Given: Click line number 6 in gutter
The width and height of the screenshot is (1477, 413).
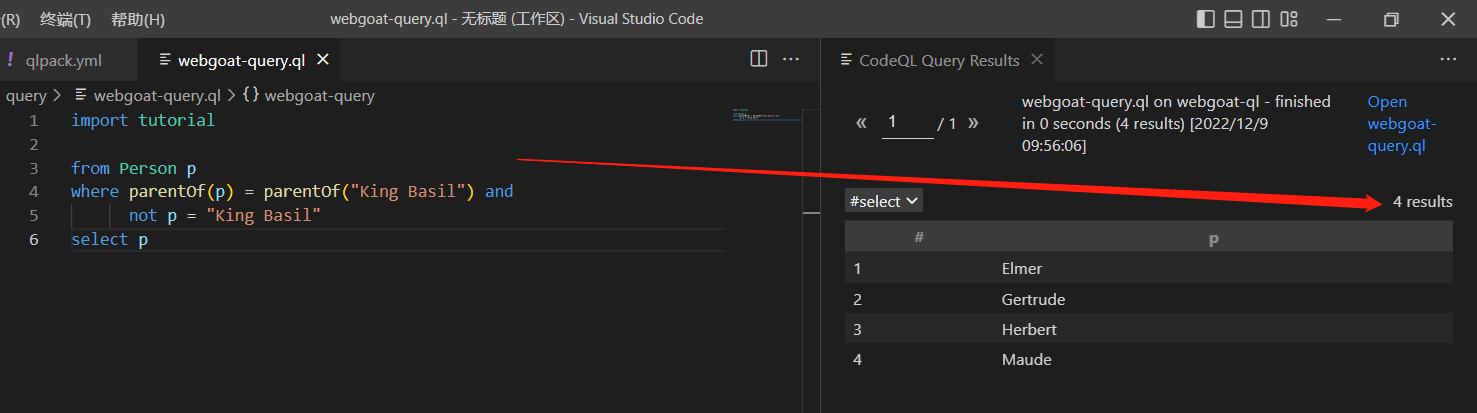Looking at the screenshot, I should click(34, 239).
